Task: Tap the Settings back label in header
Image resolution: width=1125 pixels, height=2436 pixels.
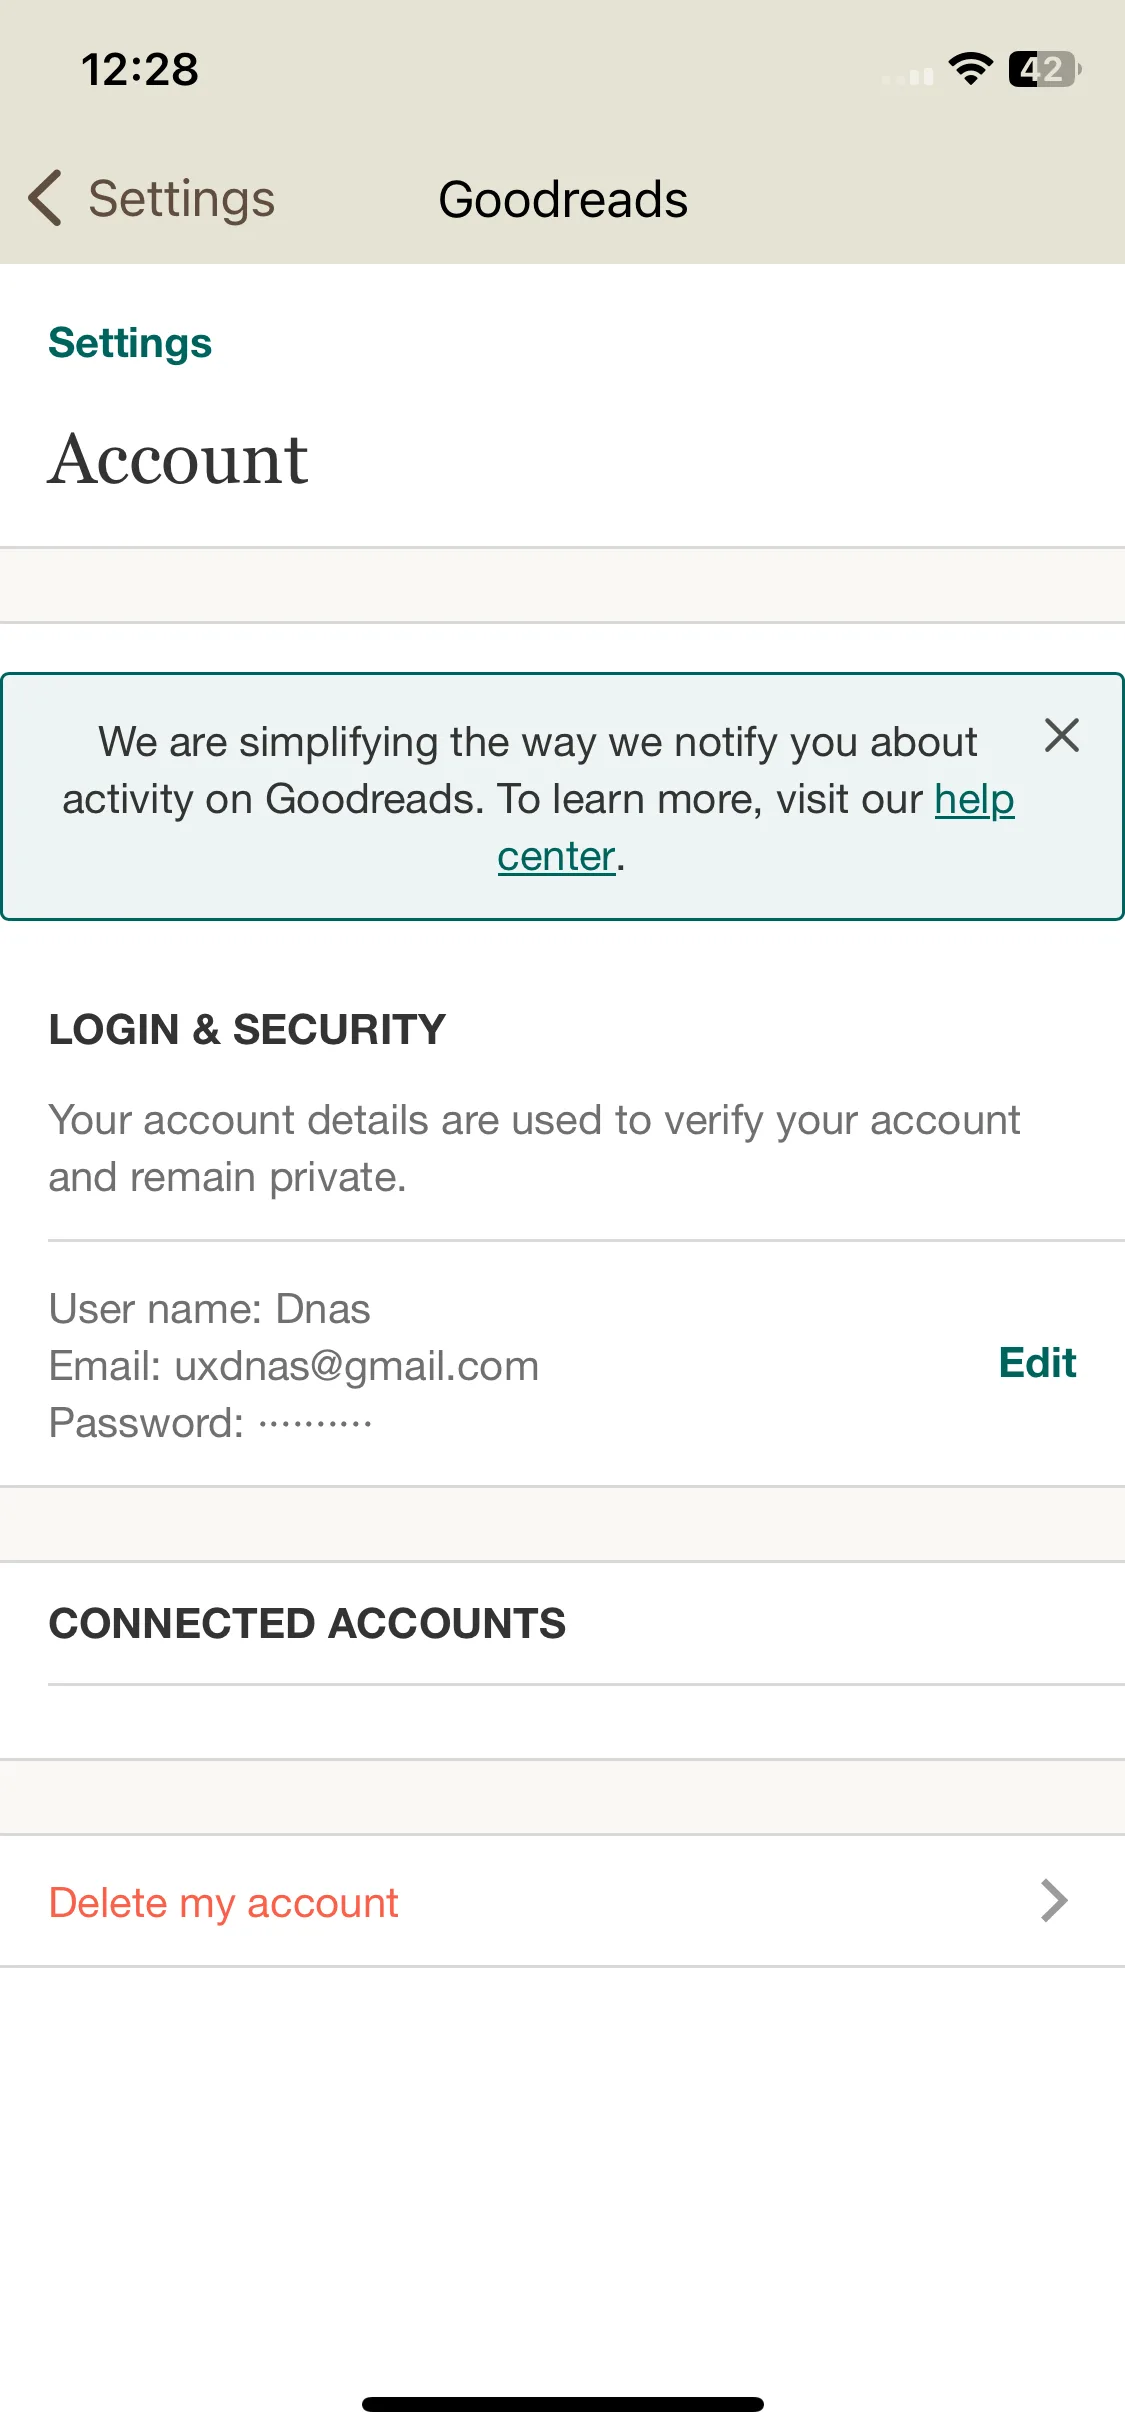Action: [x=181, y=198]
